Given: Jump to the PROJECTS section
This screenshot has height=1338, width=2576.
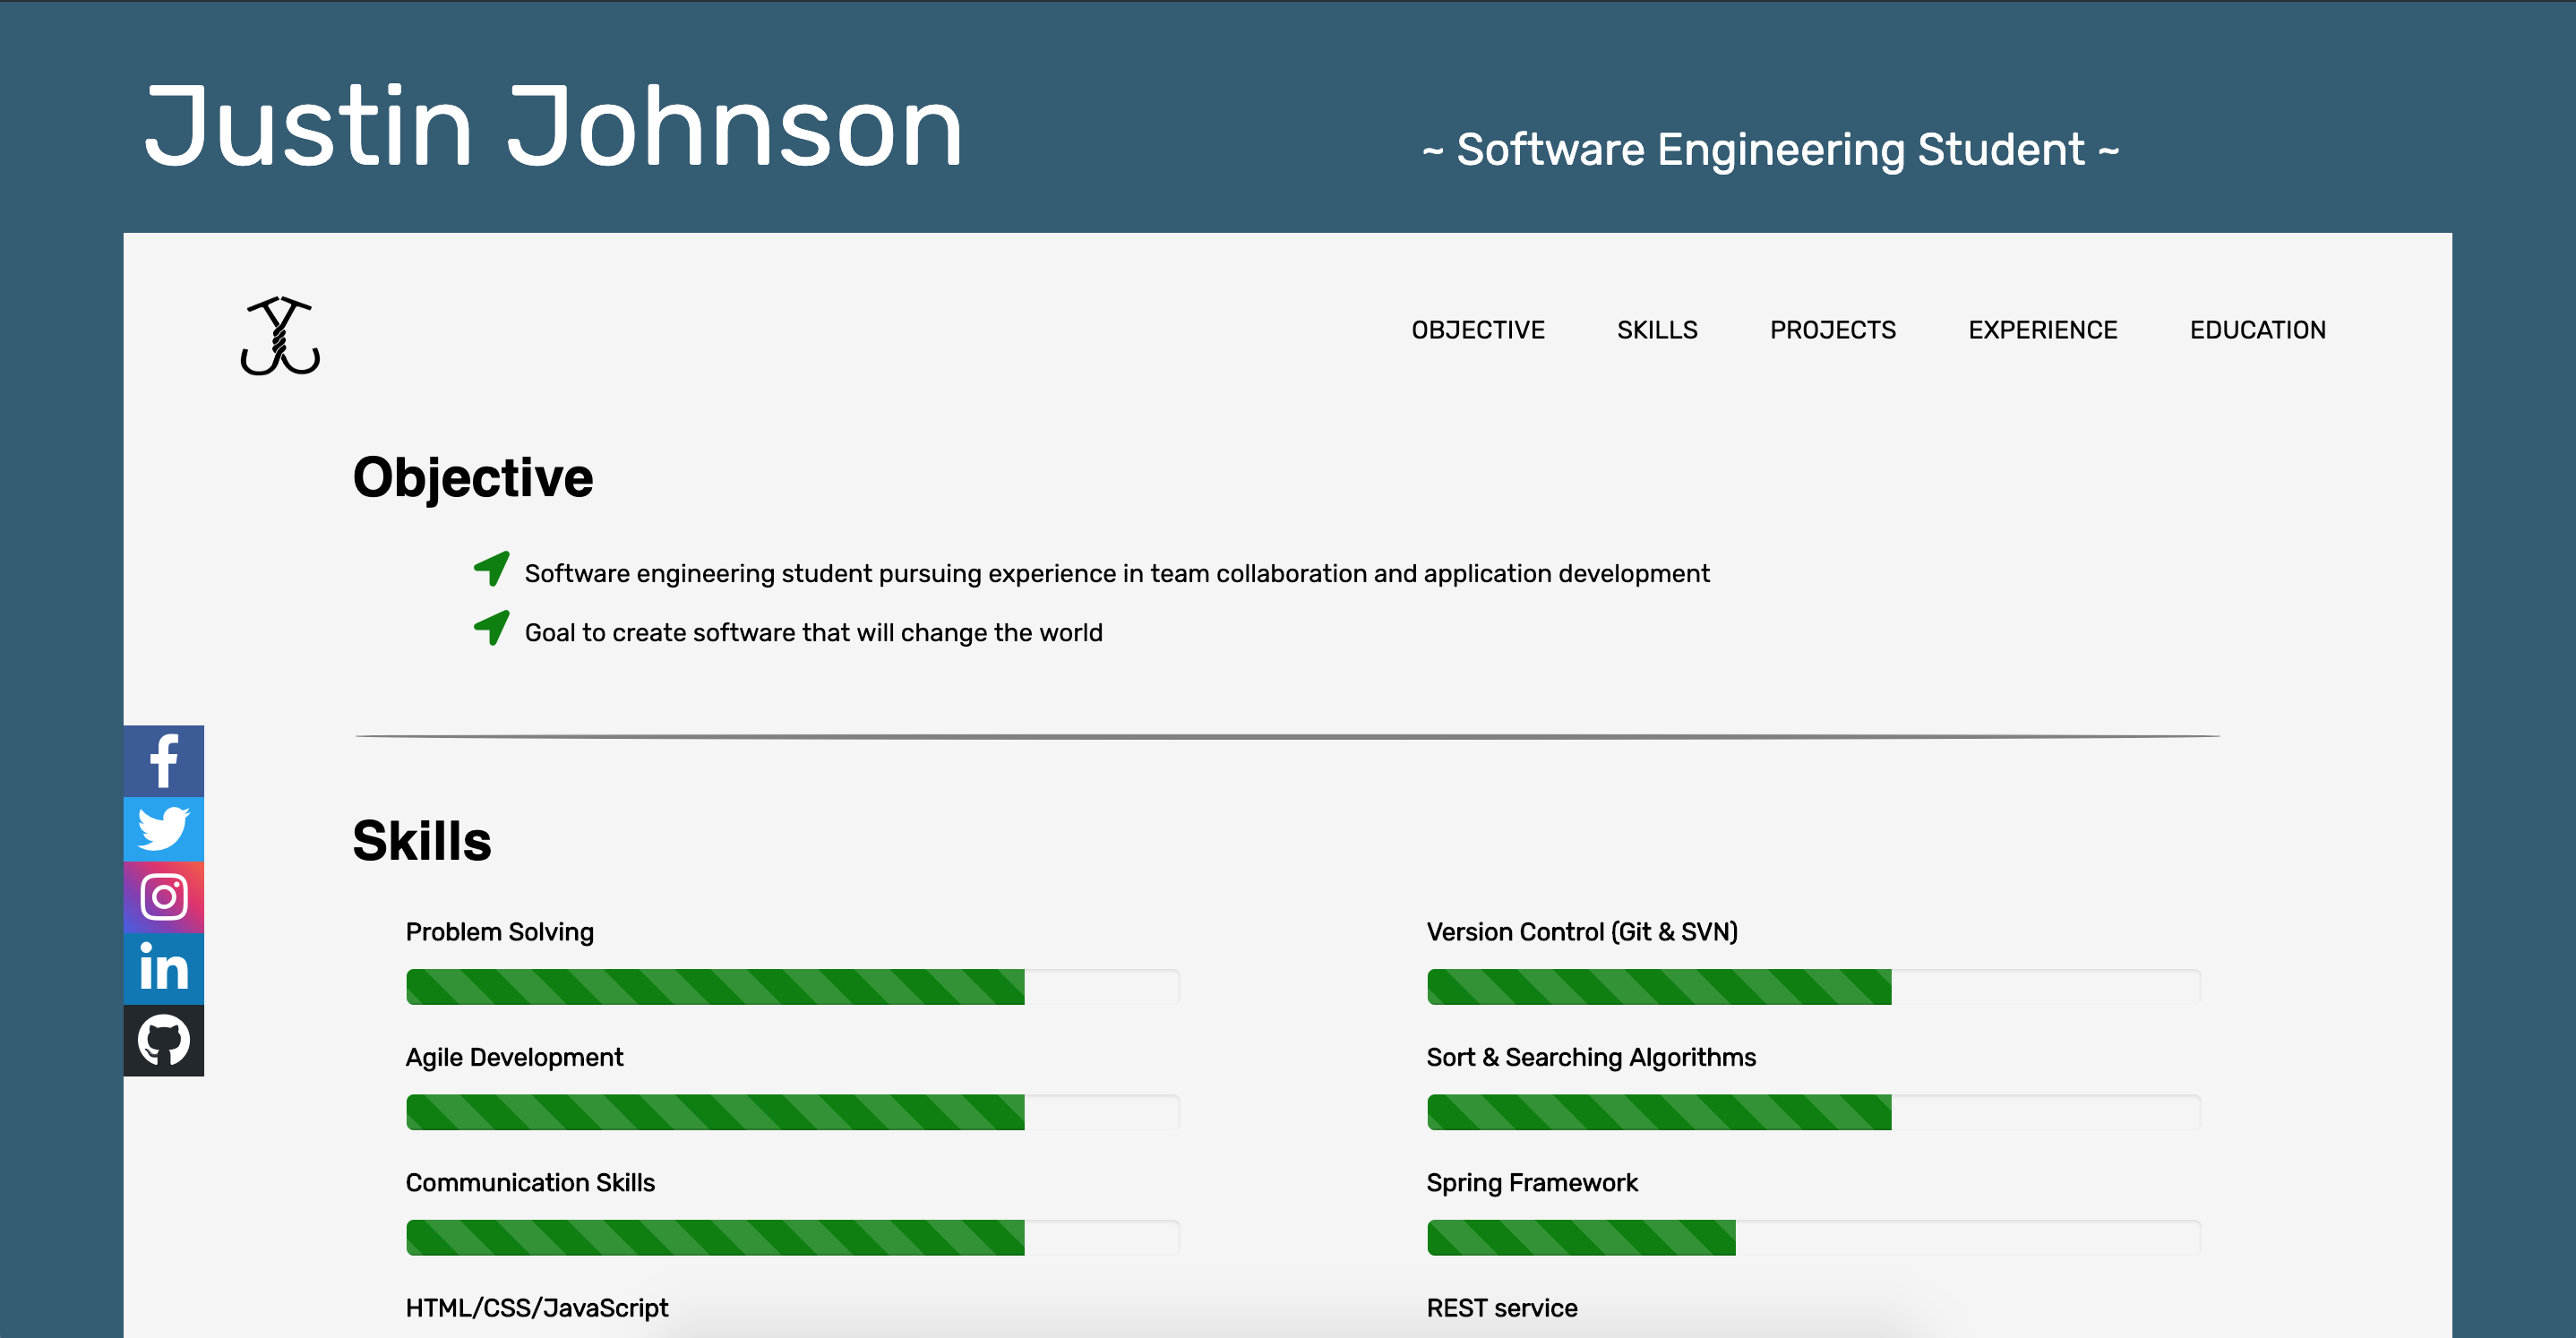Looking at the screenshot, I should [1833, 330].
